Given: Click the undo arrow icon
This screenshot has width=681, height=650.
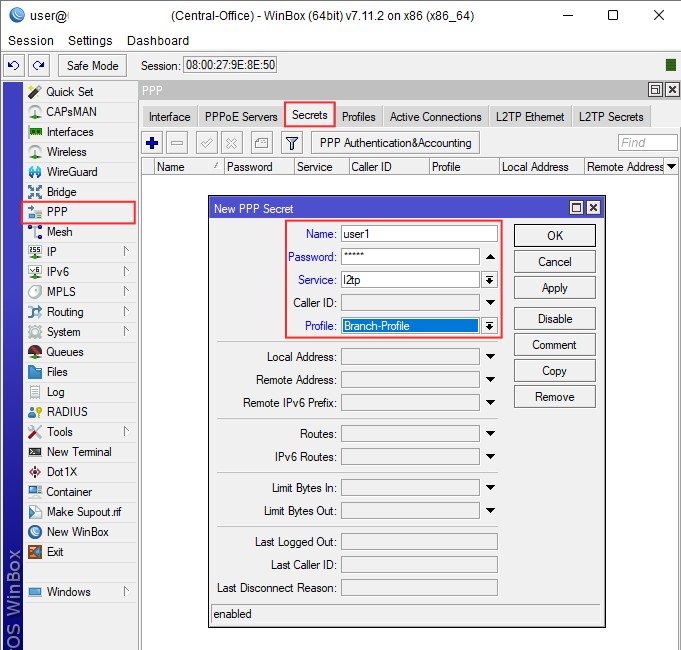Looking at the screenshot, I should (14, 65).
